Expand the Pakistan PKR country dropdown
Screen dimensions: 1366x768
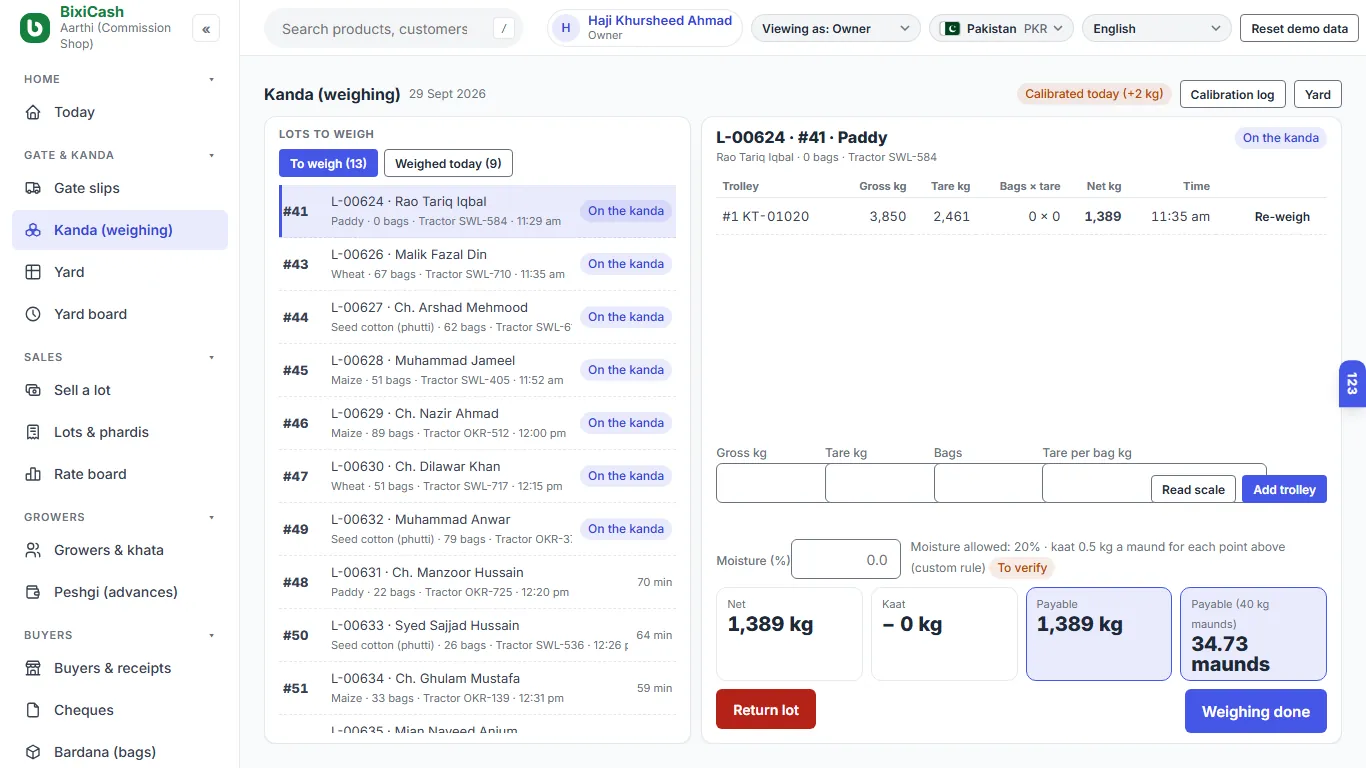tap(1001, 29)
